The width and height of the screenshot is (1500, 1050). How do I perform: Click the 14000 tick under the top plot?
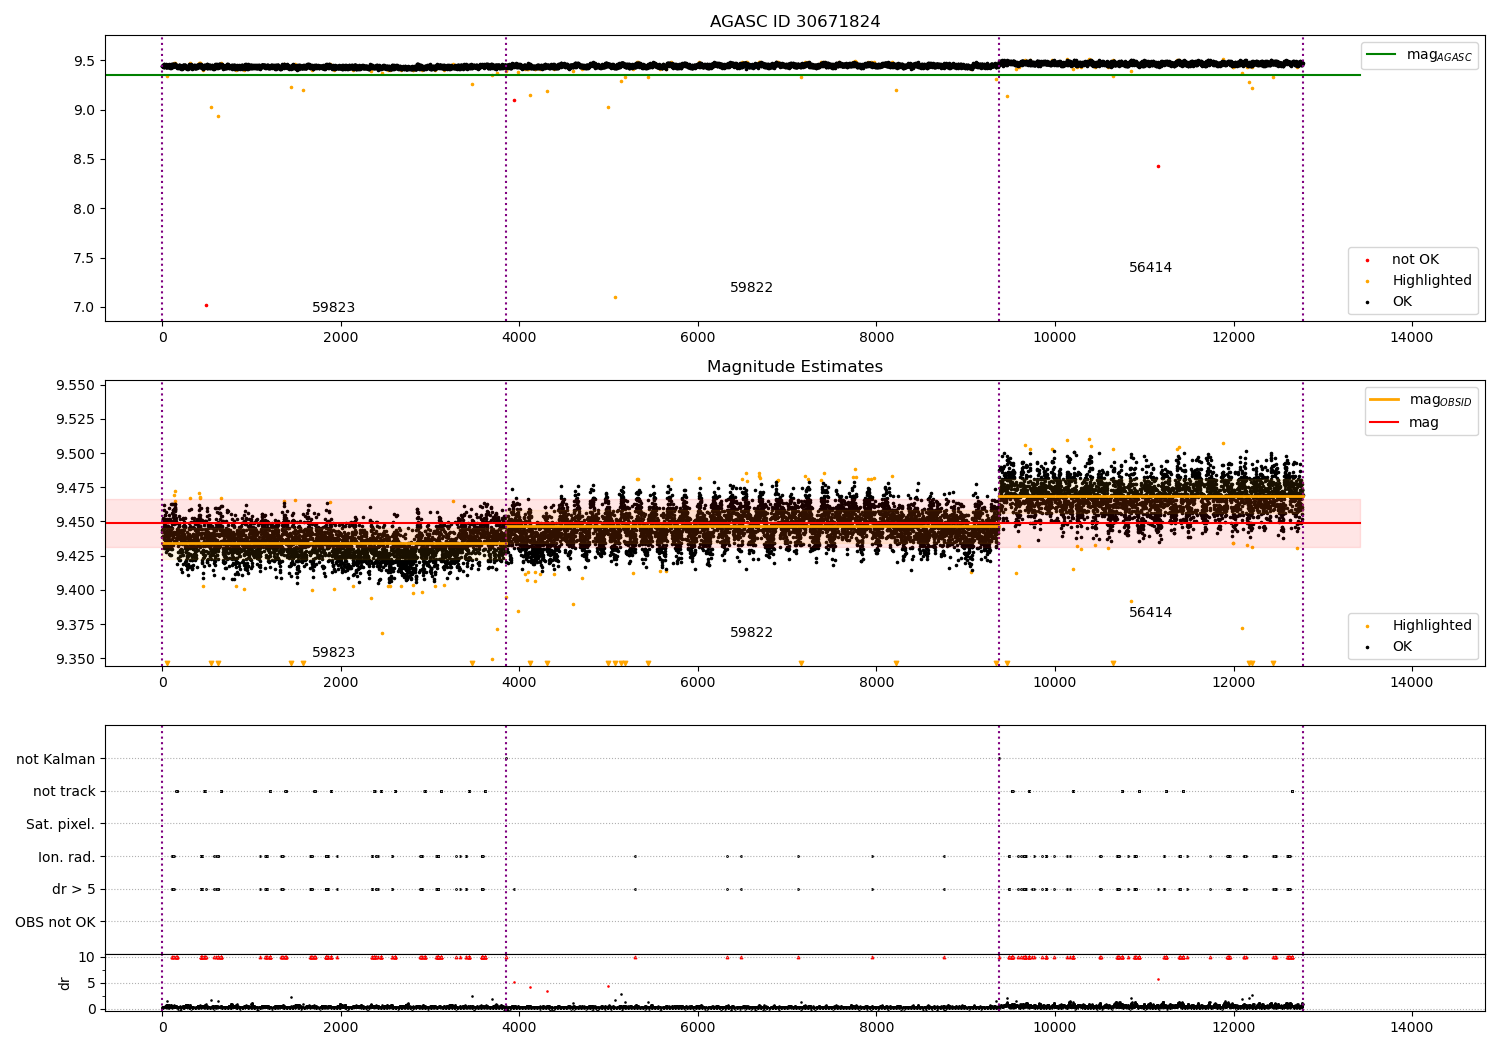coord(1412,337)
